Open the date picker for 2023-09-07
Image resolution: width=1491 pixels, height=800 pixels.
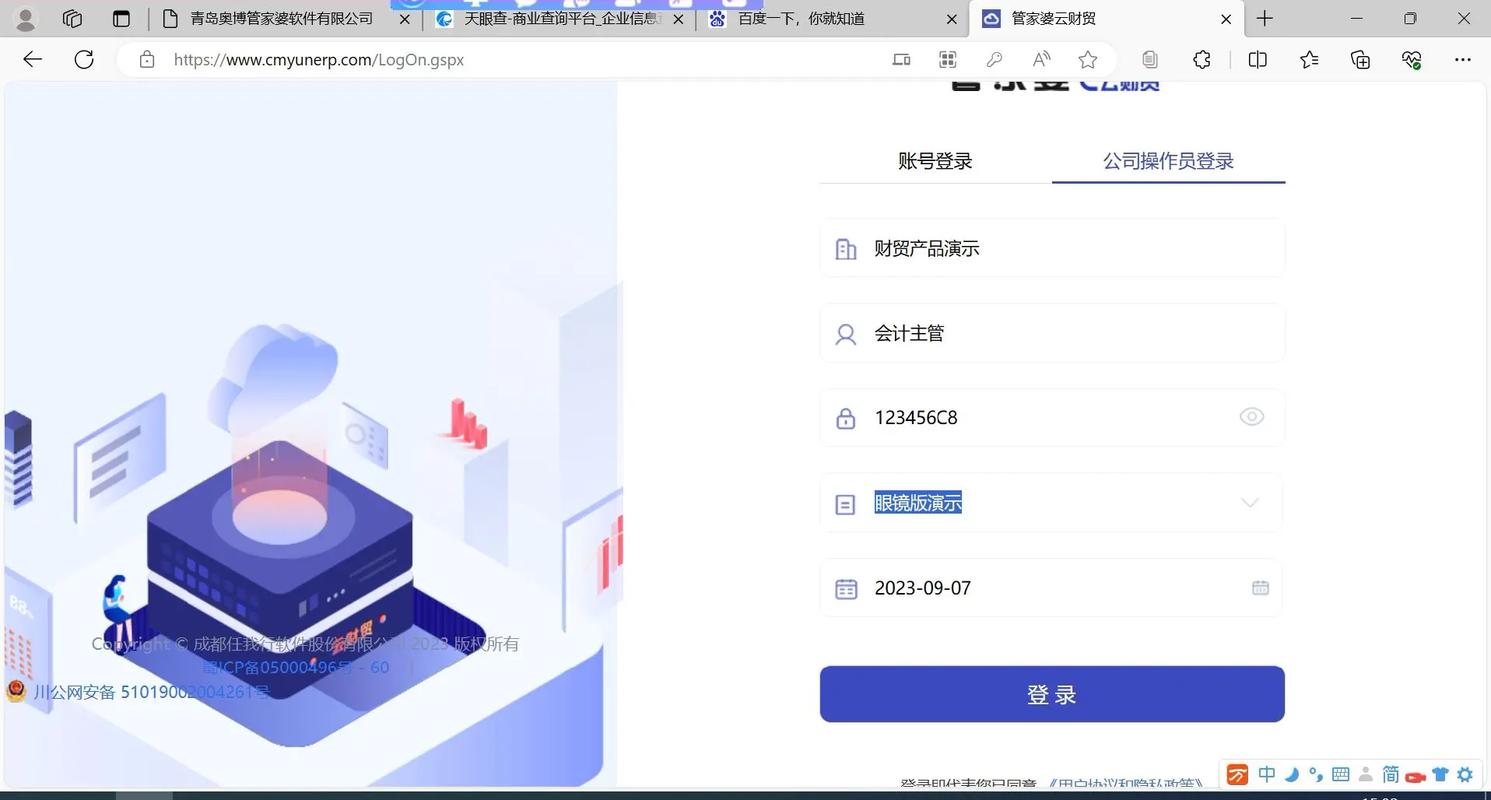(1051, 588)
